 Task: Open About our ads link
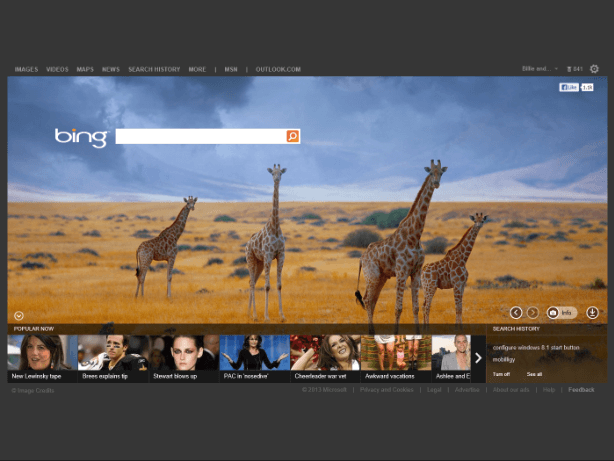[x=511, y=390]
